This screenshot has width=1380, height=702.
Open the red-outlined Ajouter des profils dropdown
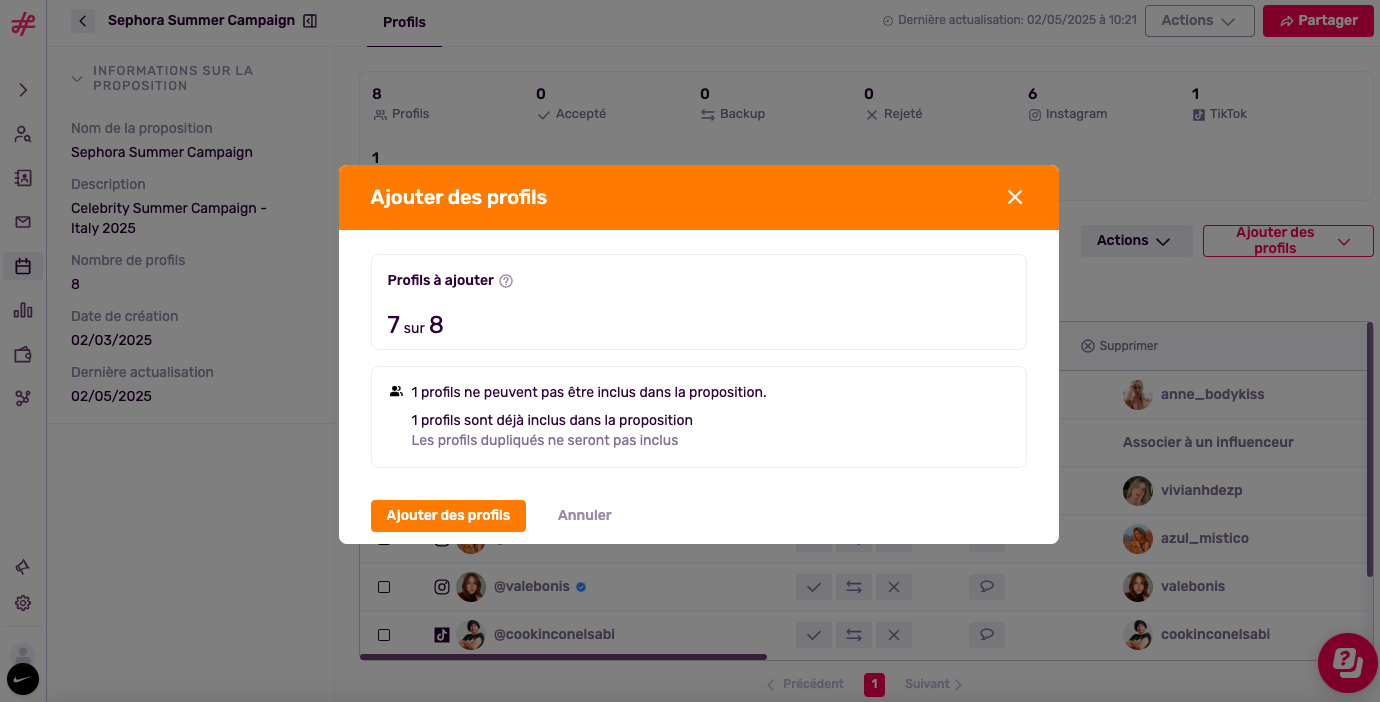coord(1288,240)
